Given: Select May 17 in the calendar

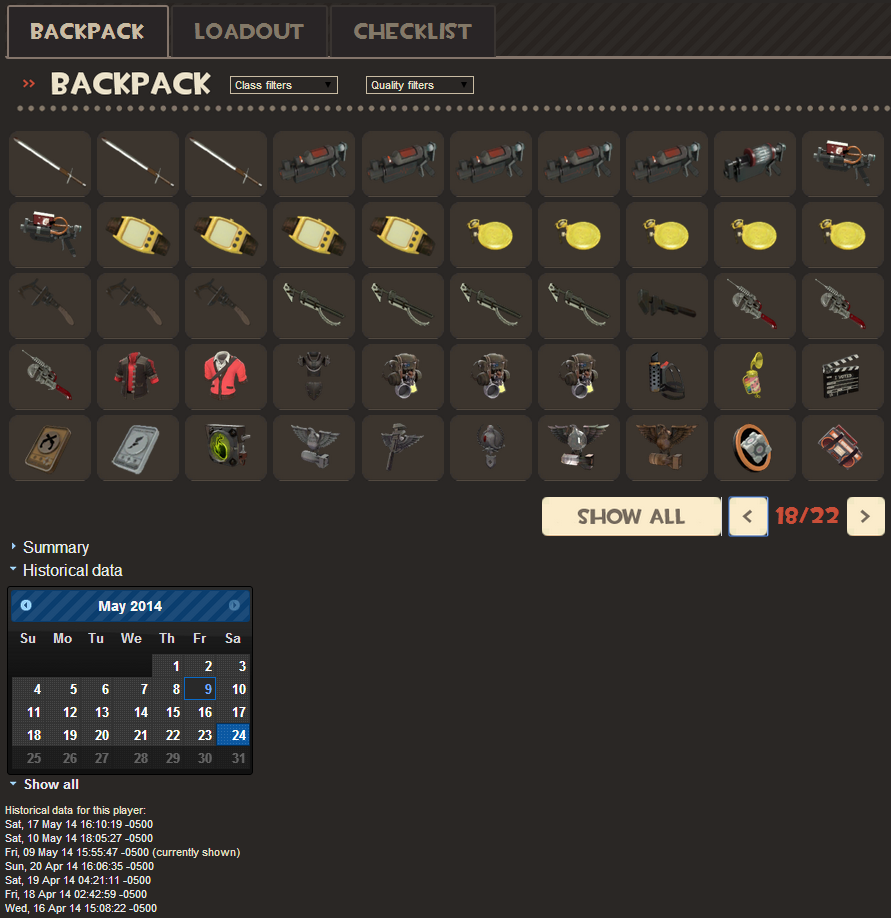Looking at the screenshot, I should coord(233,712).
